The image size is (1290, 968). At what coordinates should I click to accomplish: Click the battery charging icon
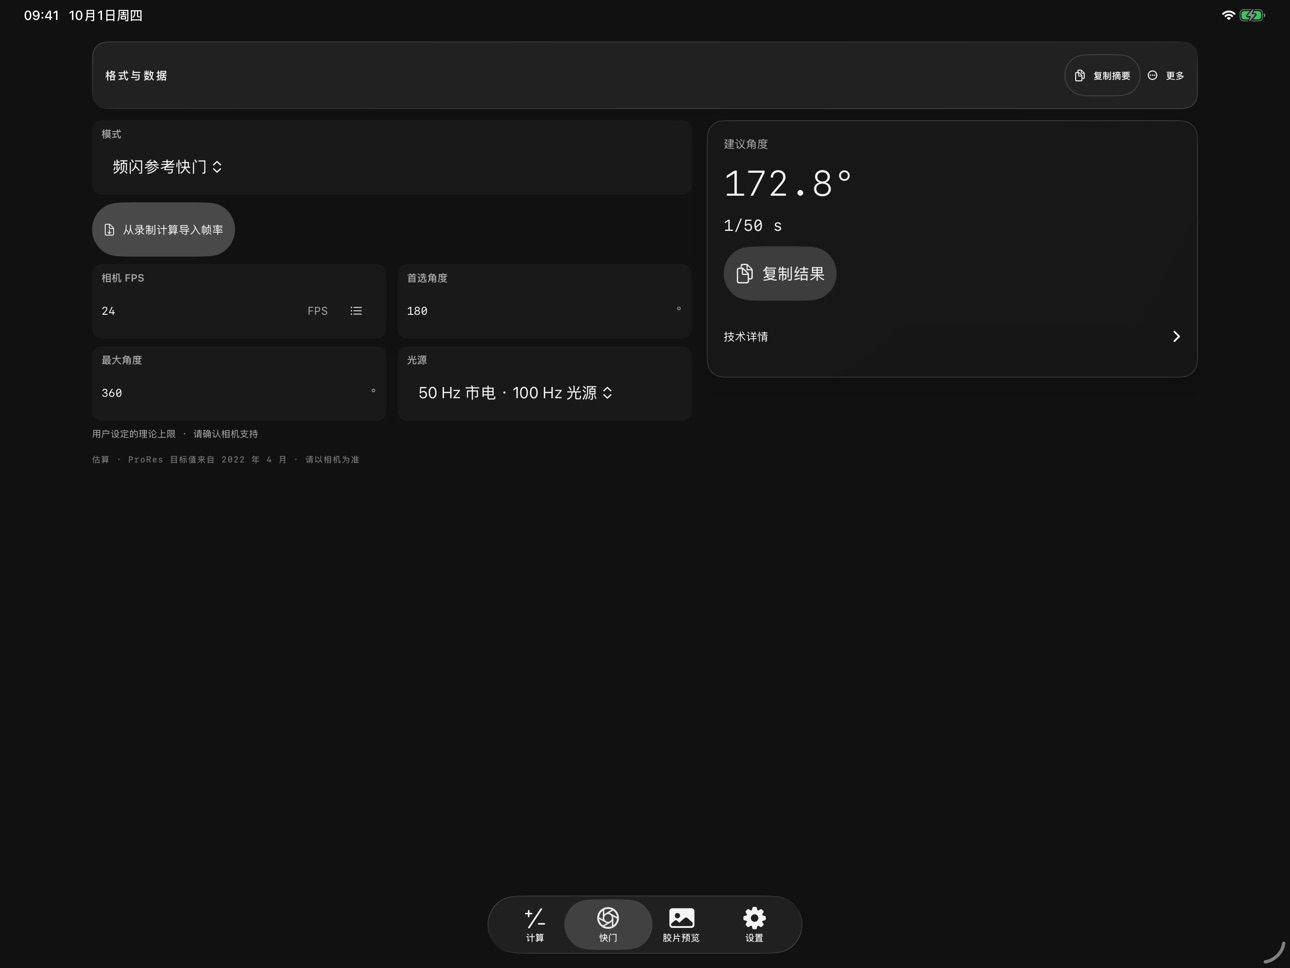coord(1252,15)
